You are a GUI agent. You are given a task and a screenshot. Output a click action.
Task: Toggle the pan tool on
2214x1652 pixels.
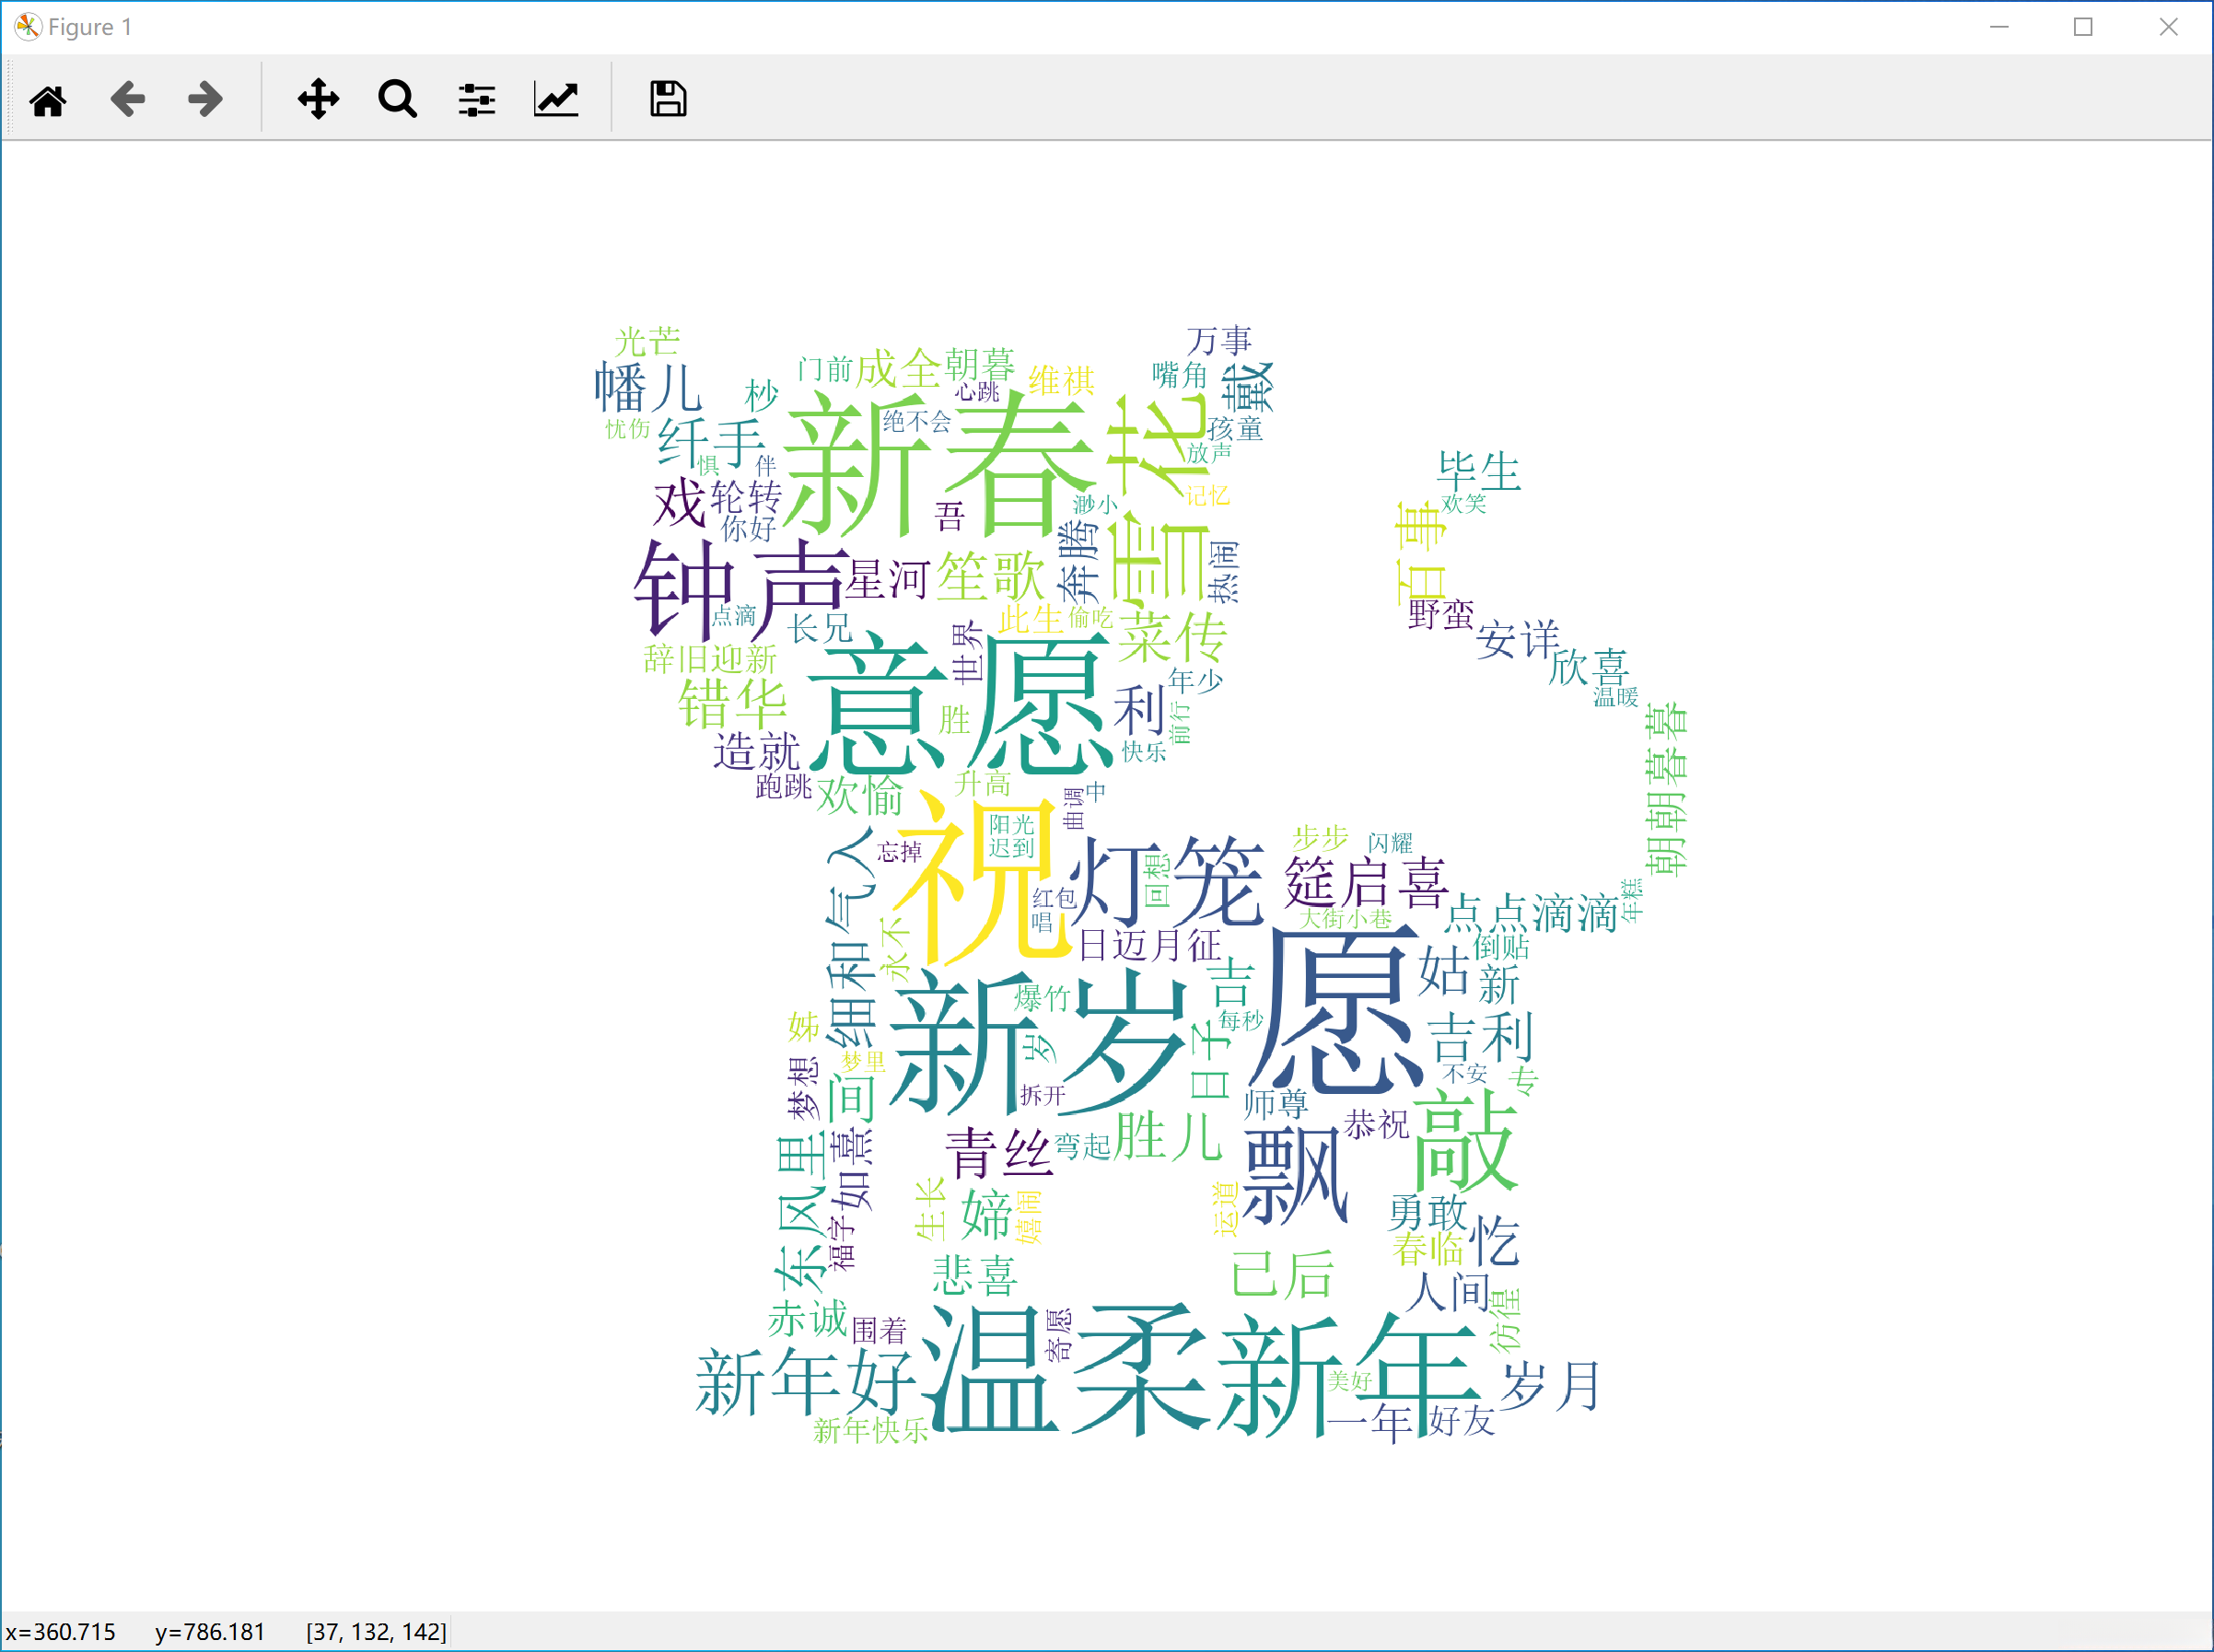[x=317, y=99]
